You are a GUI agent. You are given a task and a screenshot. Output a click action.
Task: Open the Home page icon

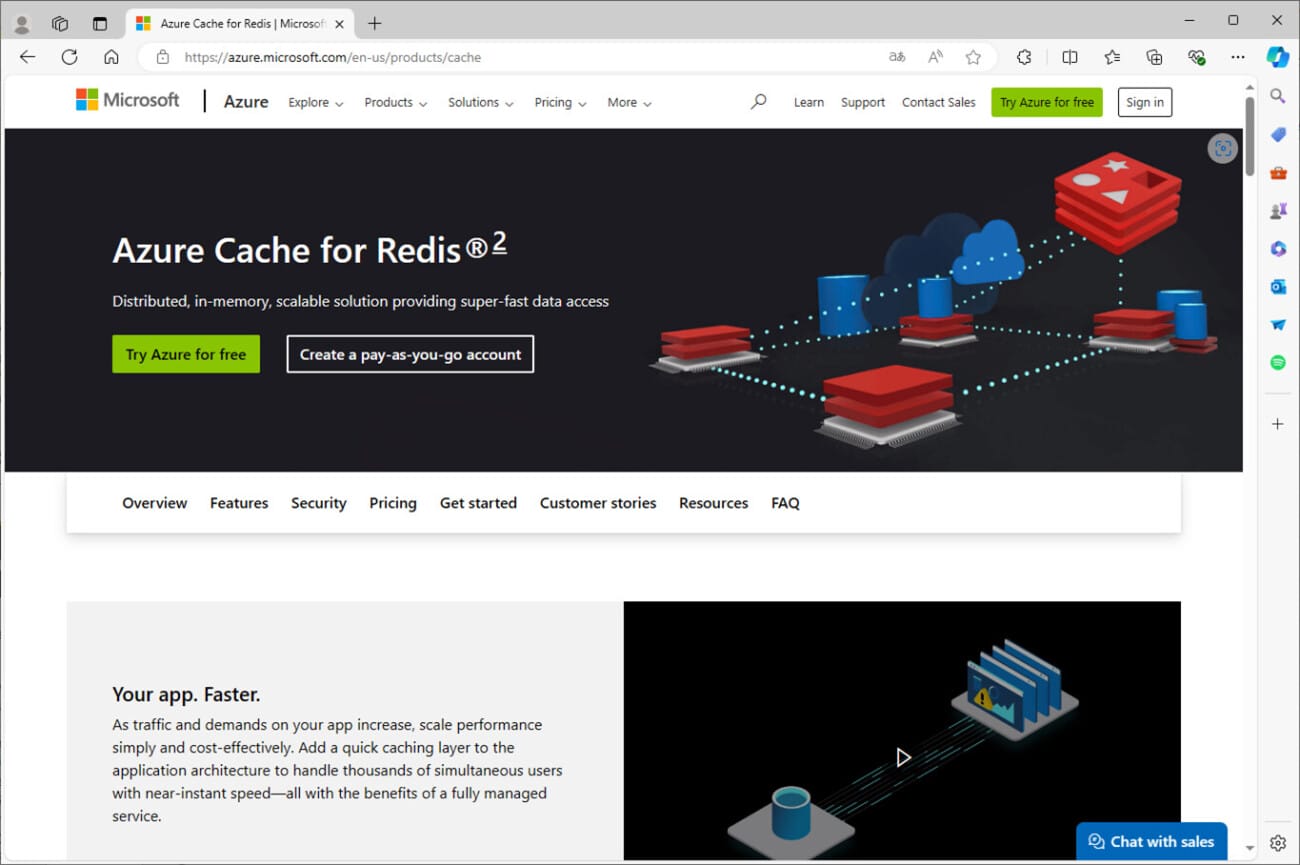(111, 57)
